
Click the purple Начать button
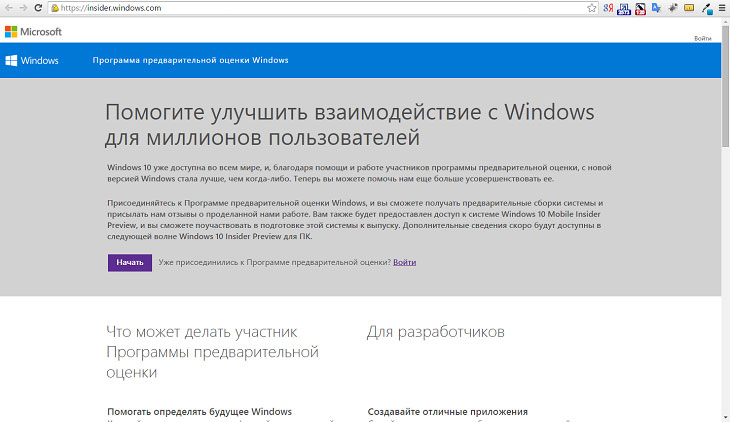[x=130, y=263]
